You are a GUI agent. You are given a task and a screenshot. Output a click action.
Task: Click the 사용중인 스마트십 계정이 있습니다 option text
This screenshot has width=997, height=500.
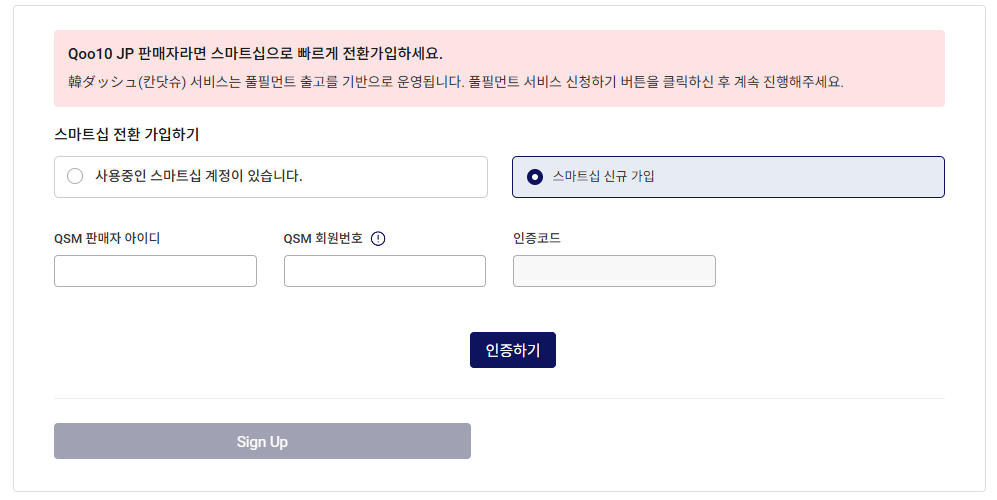[x=198, y=176]
